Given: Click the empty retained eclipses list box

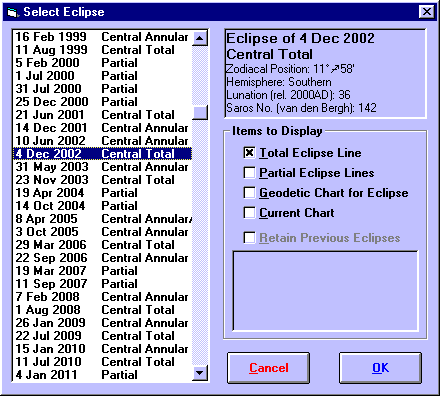Looking at the screenshot, I should pos(325,291).
